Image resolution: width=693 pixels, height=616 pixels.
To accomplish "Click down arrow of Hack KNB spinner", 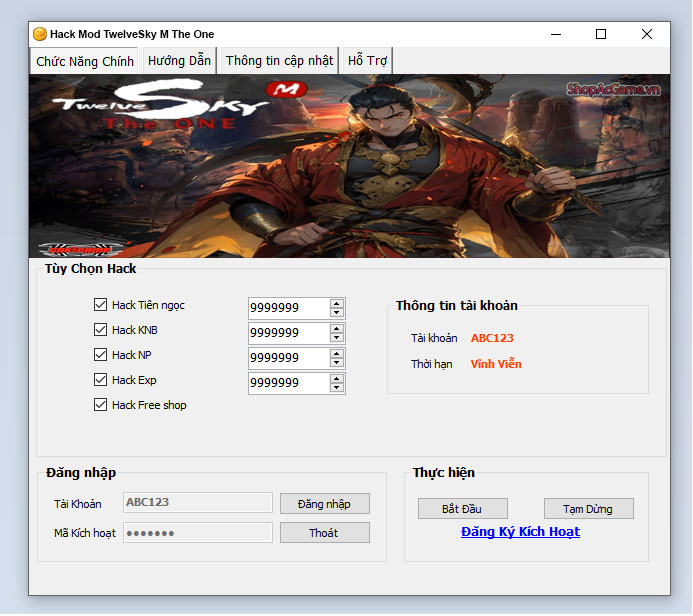I will click(x=337, y=338).
